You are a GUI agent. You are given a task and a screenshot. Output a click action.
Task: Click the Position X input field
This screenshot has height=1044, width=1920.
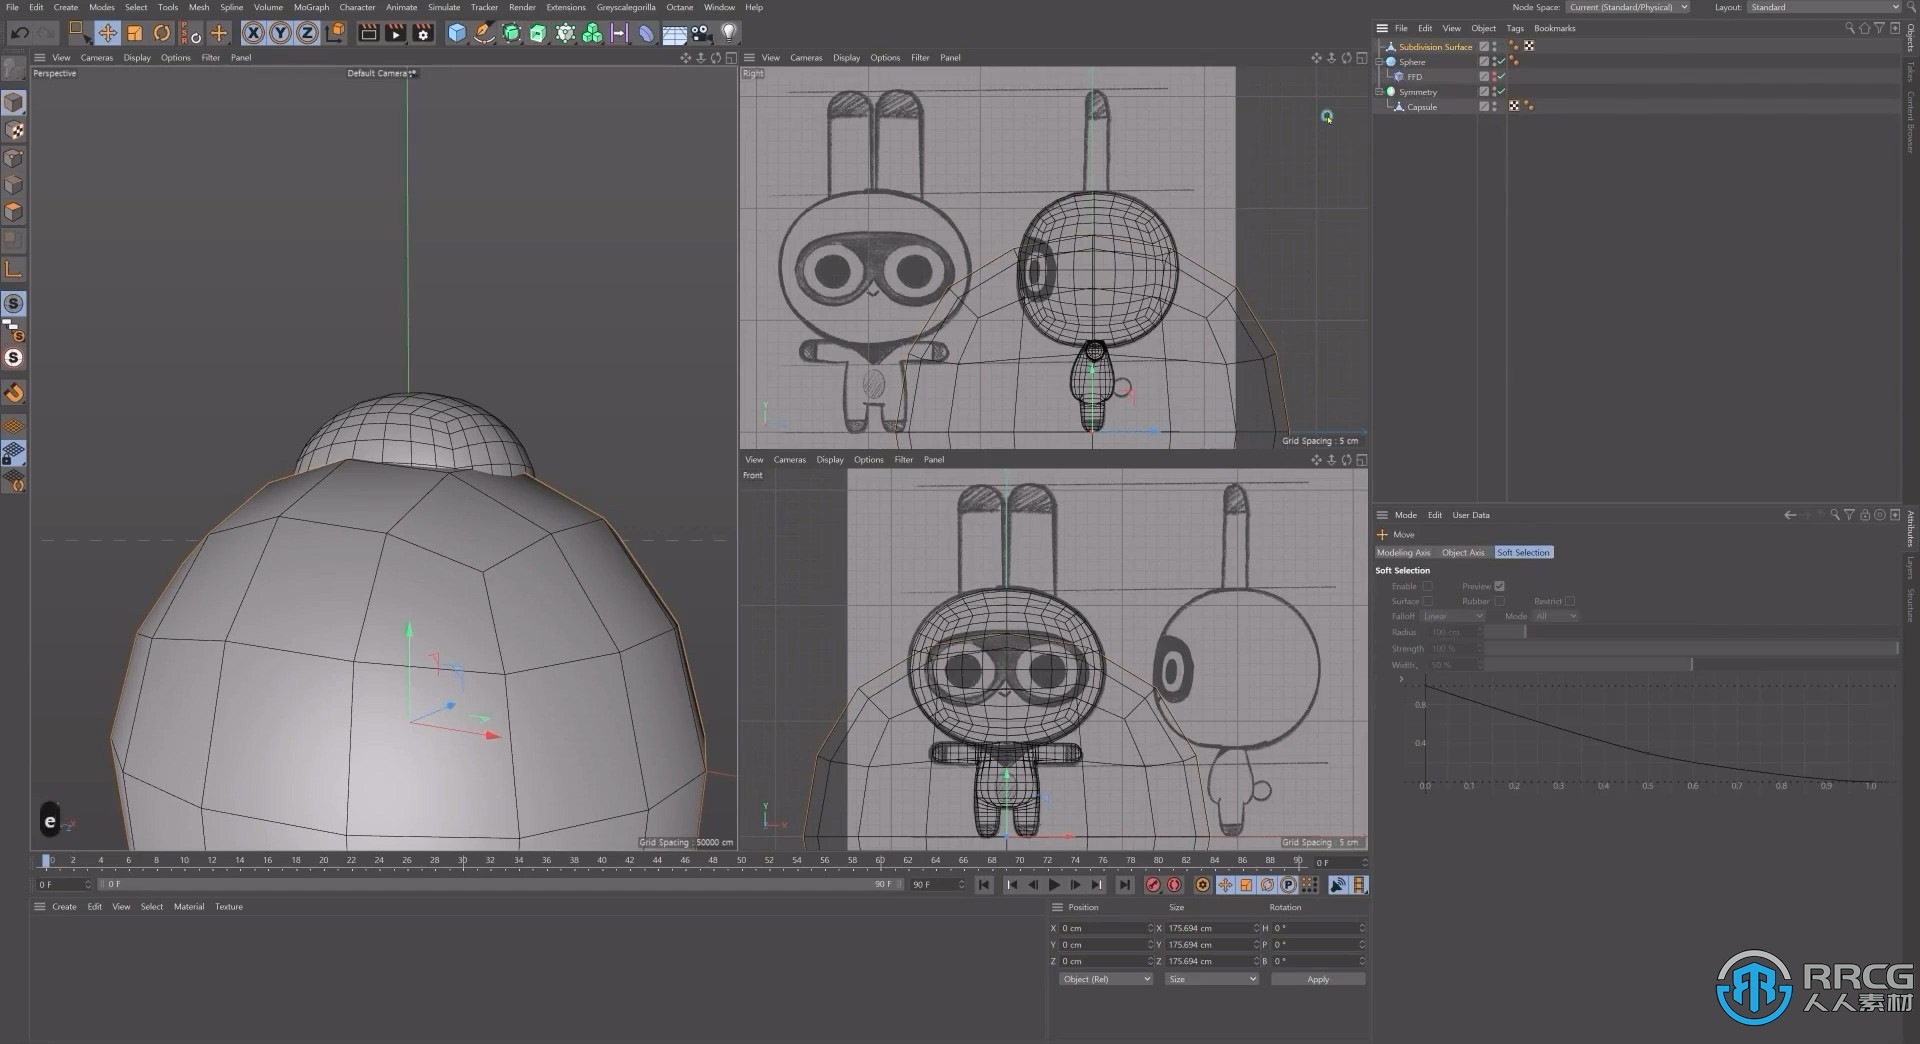1107,928
